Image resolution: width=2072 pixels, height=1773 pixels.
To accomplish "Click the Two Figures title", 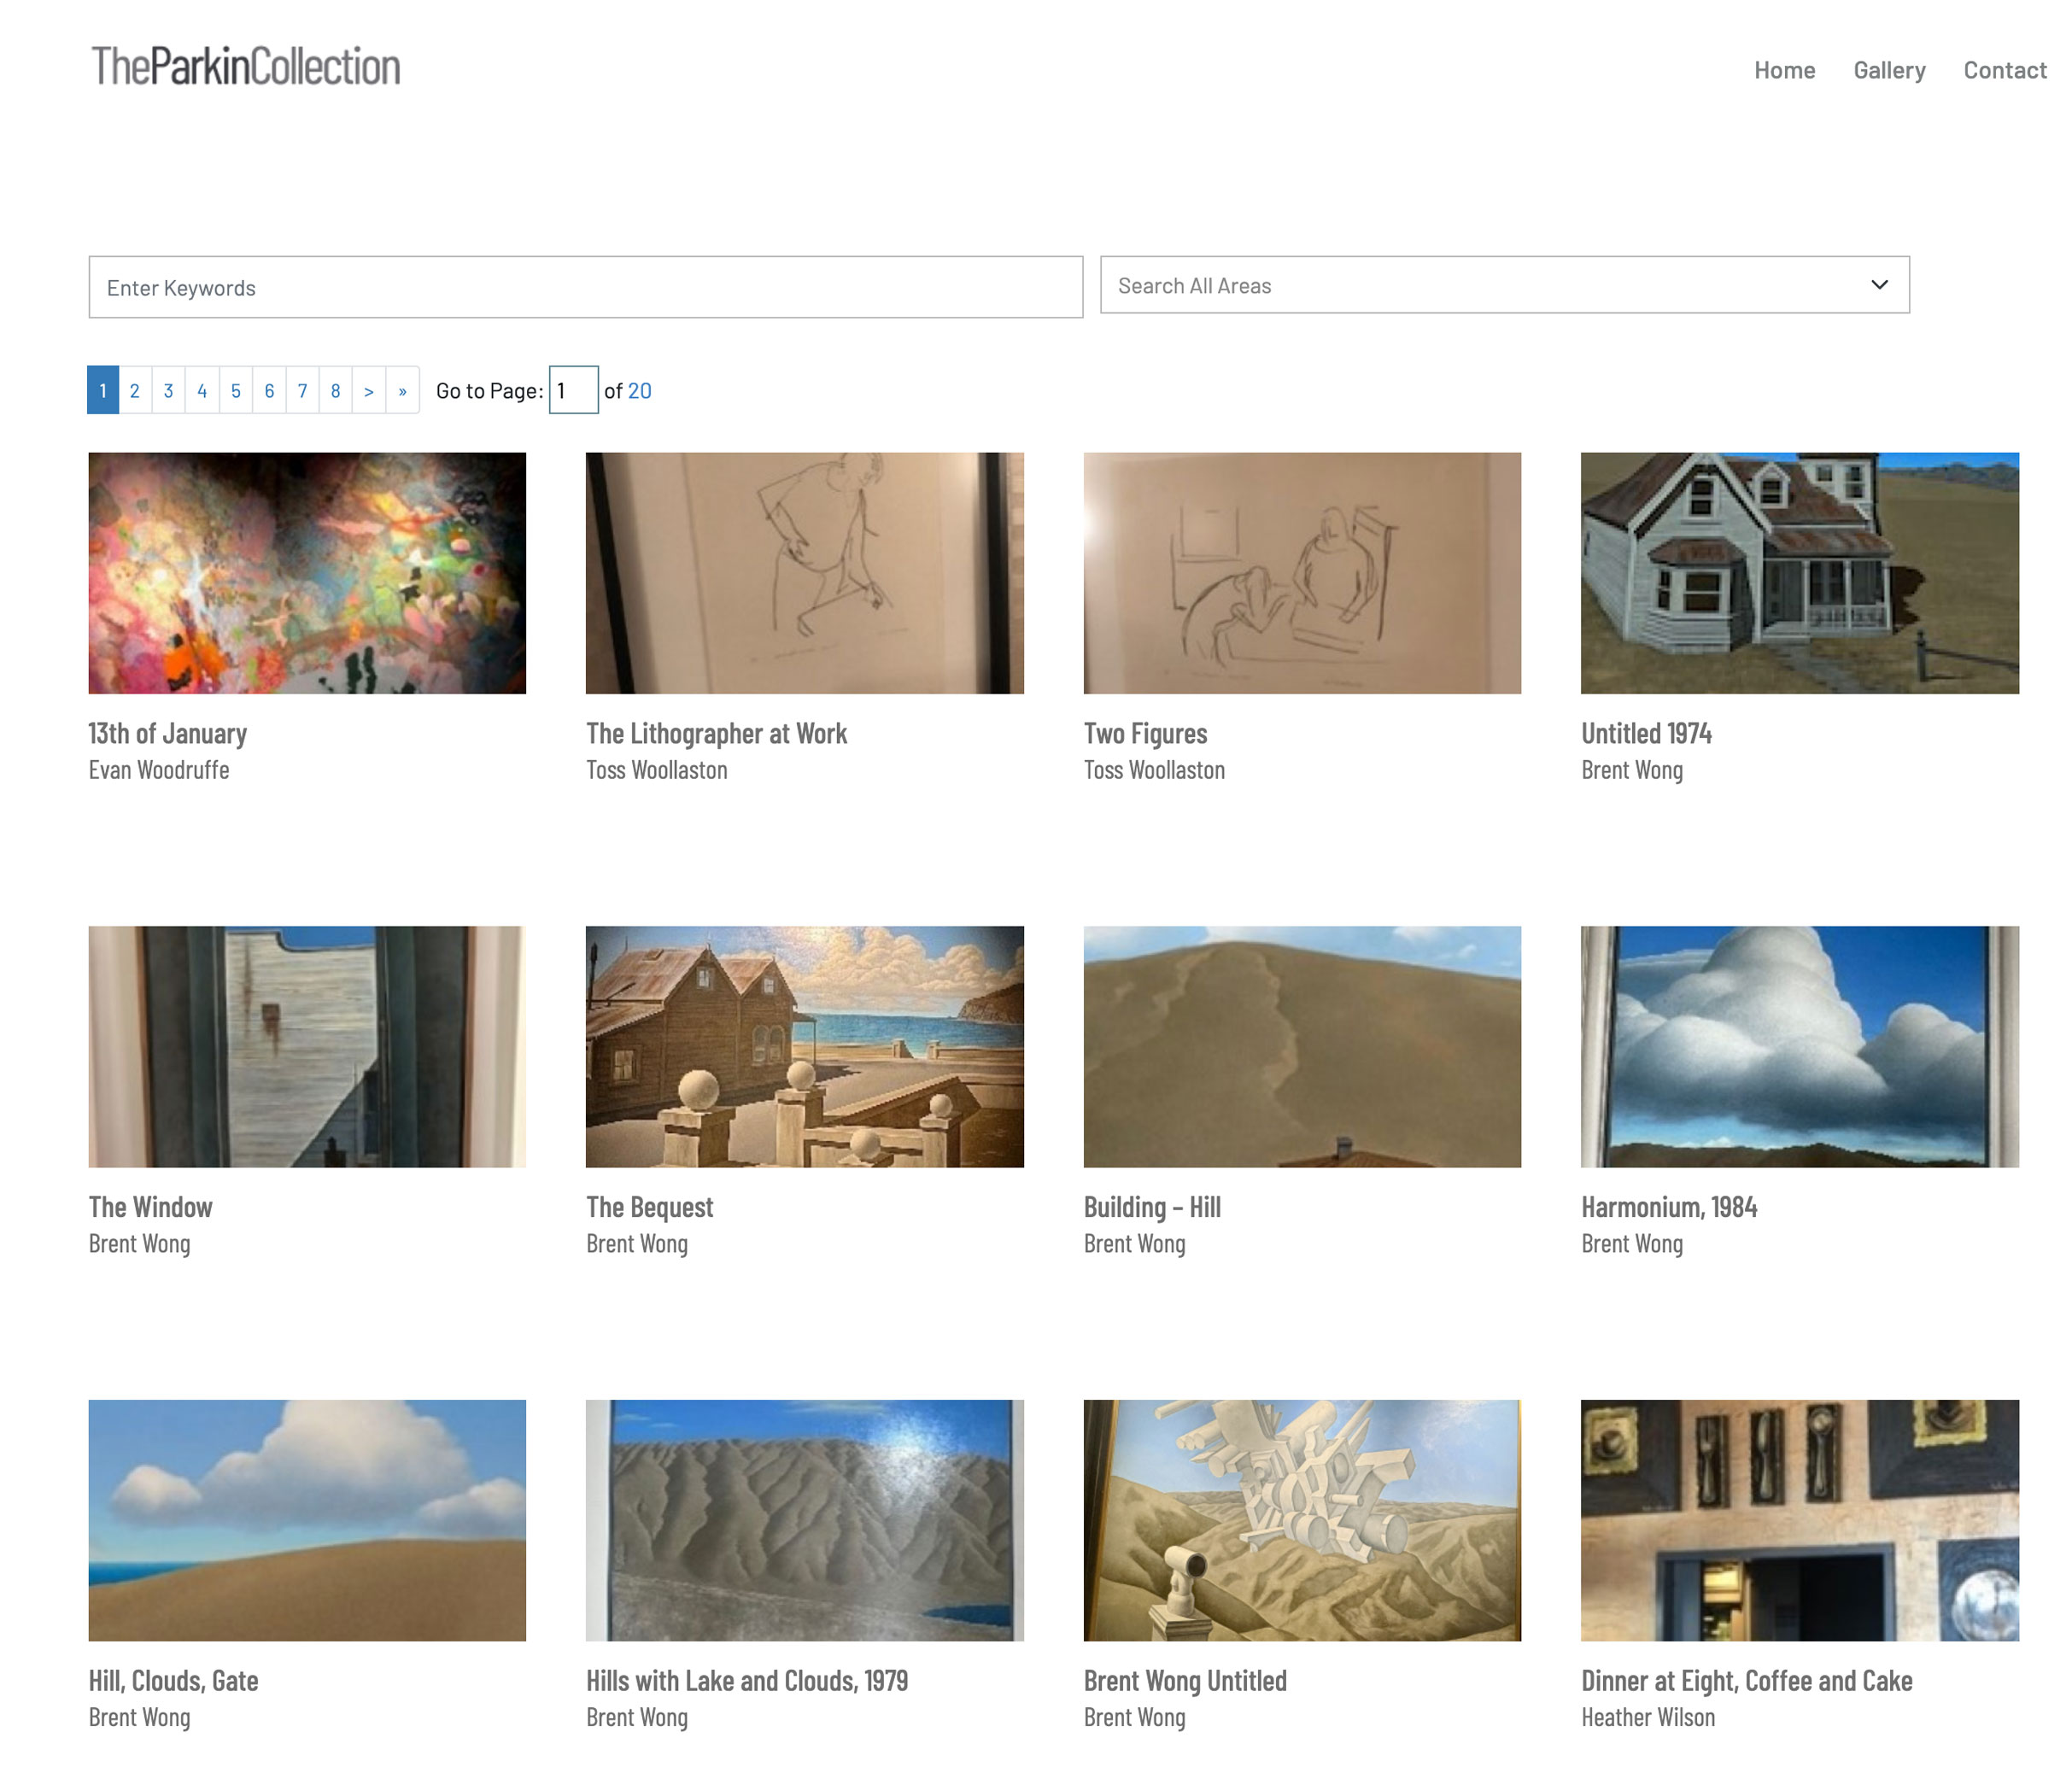I will 1145,733.
